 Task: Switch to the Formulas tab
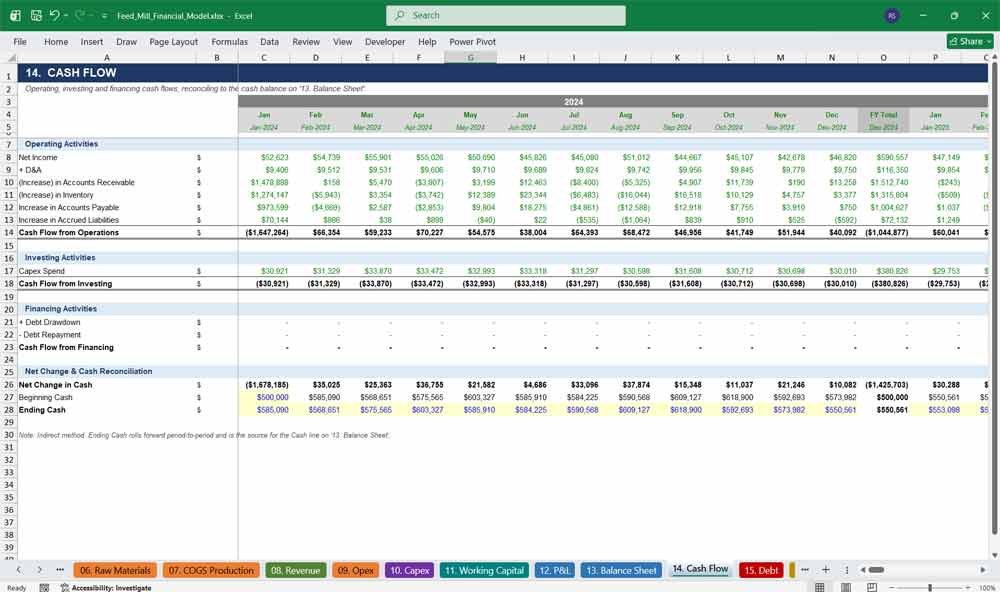tap(230, 41)
